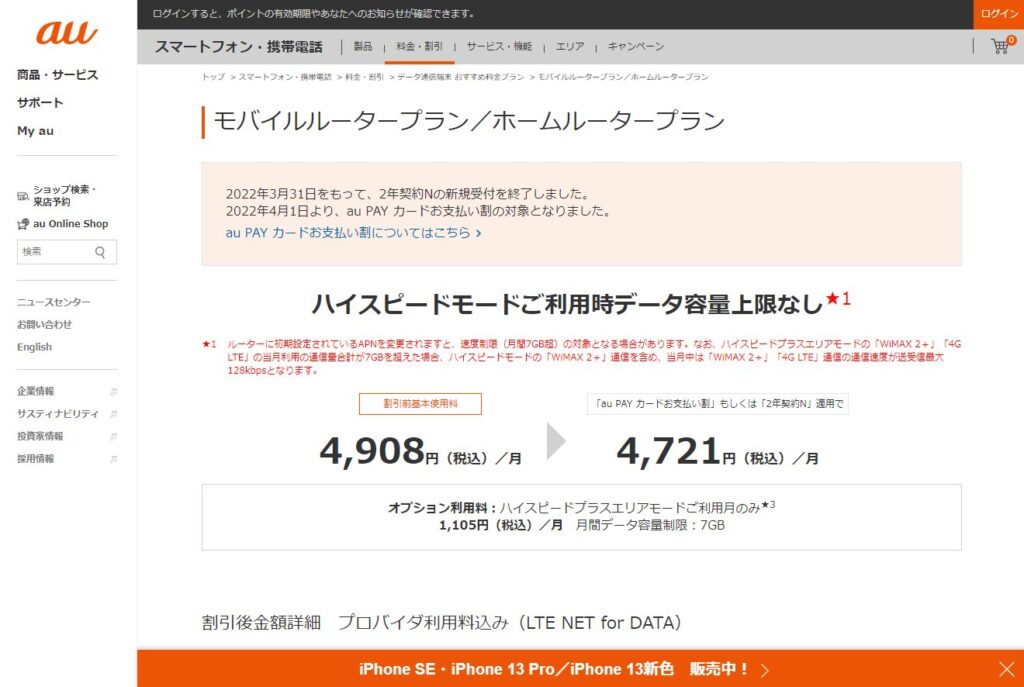Click 料金・割引 breadcrumb

coord(364,77)
